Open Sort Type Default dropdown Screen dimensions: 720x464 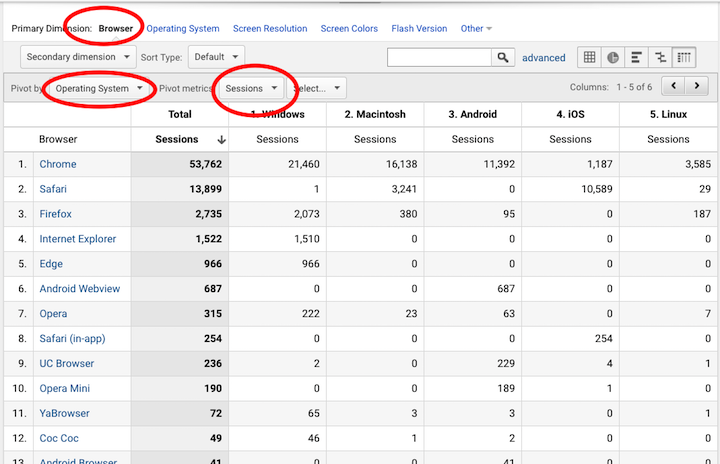tap(216, 57)
